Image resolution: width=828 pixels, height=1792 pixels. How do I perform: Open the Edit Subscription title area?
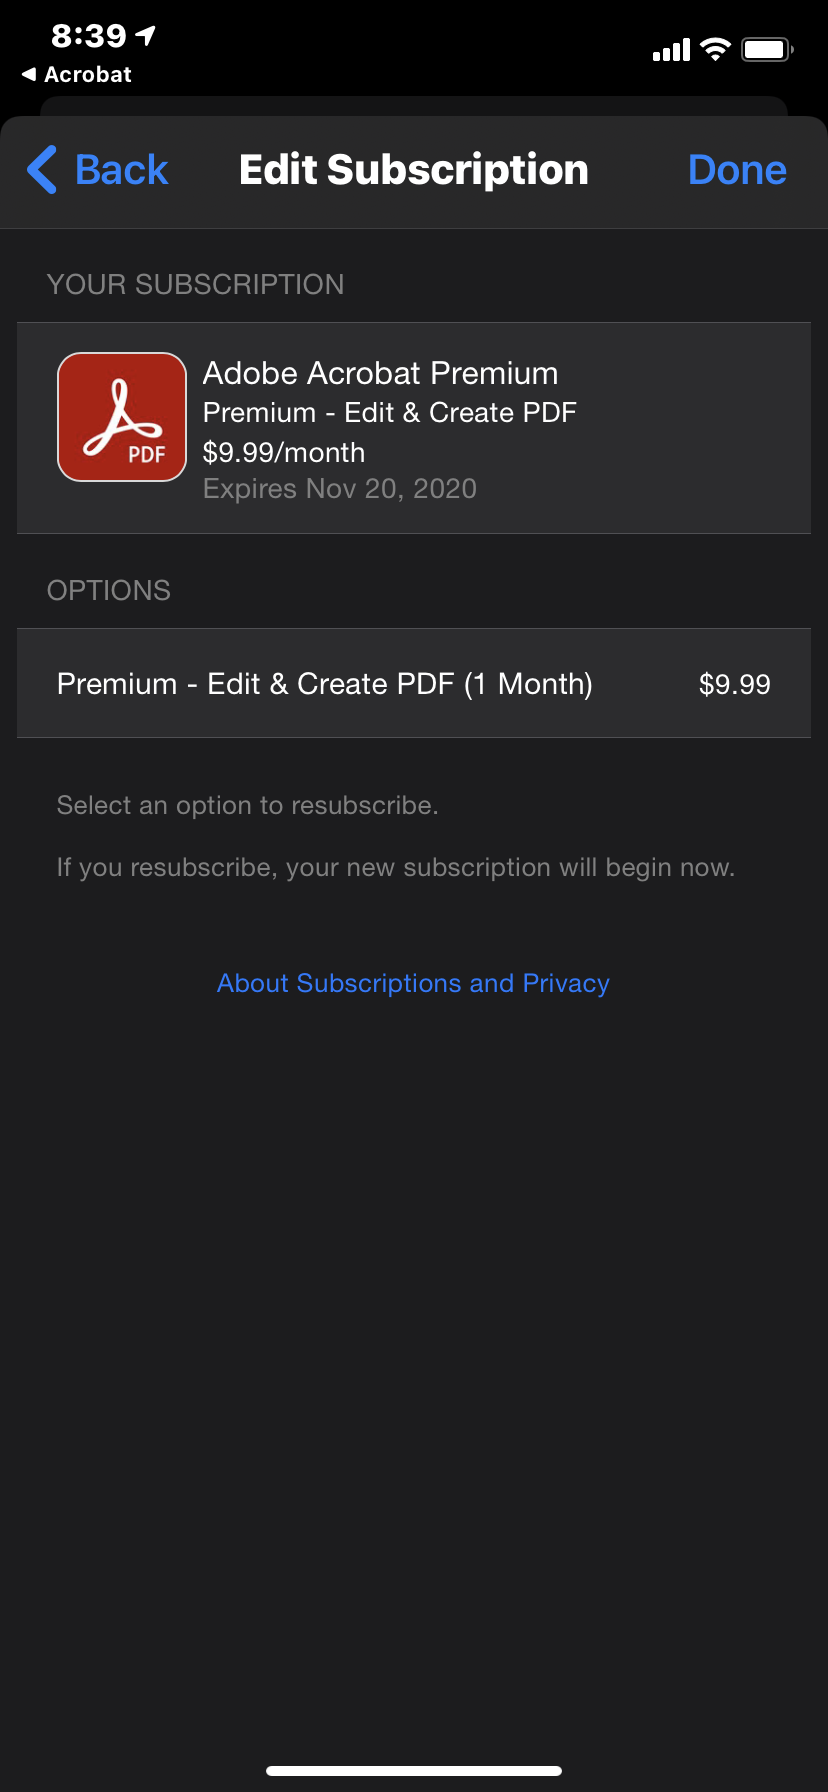click(413, 169)
